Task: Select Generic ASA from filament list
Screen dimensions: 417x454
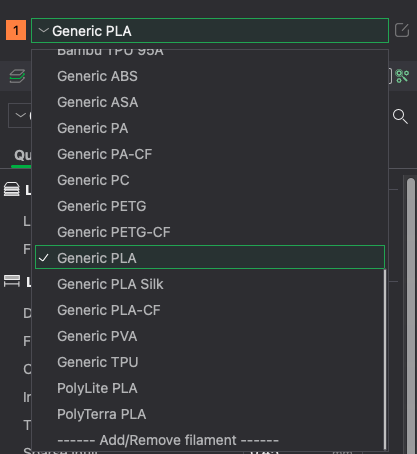Action: pyautogui.click(x=210, y=102)
